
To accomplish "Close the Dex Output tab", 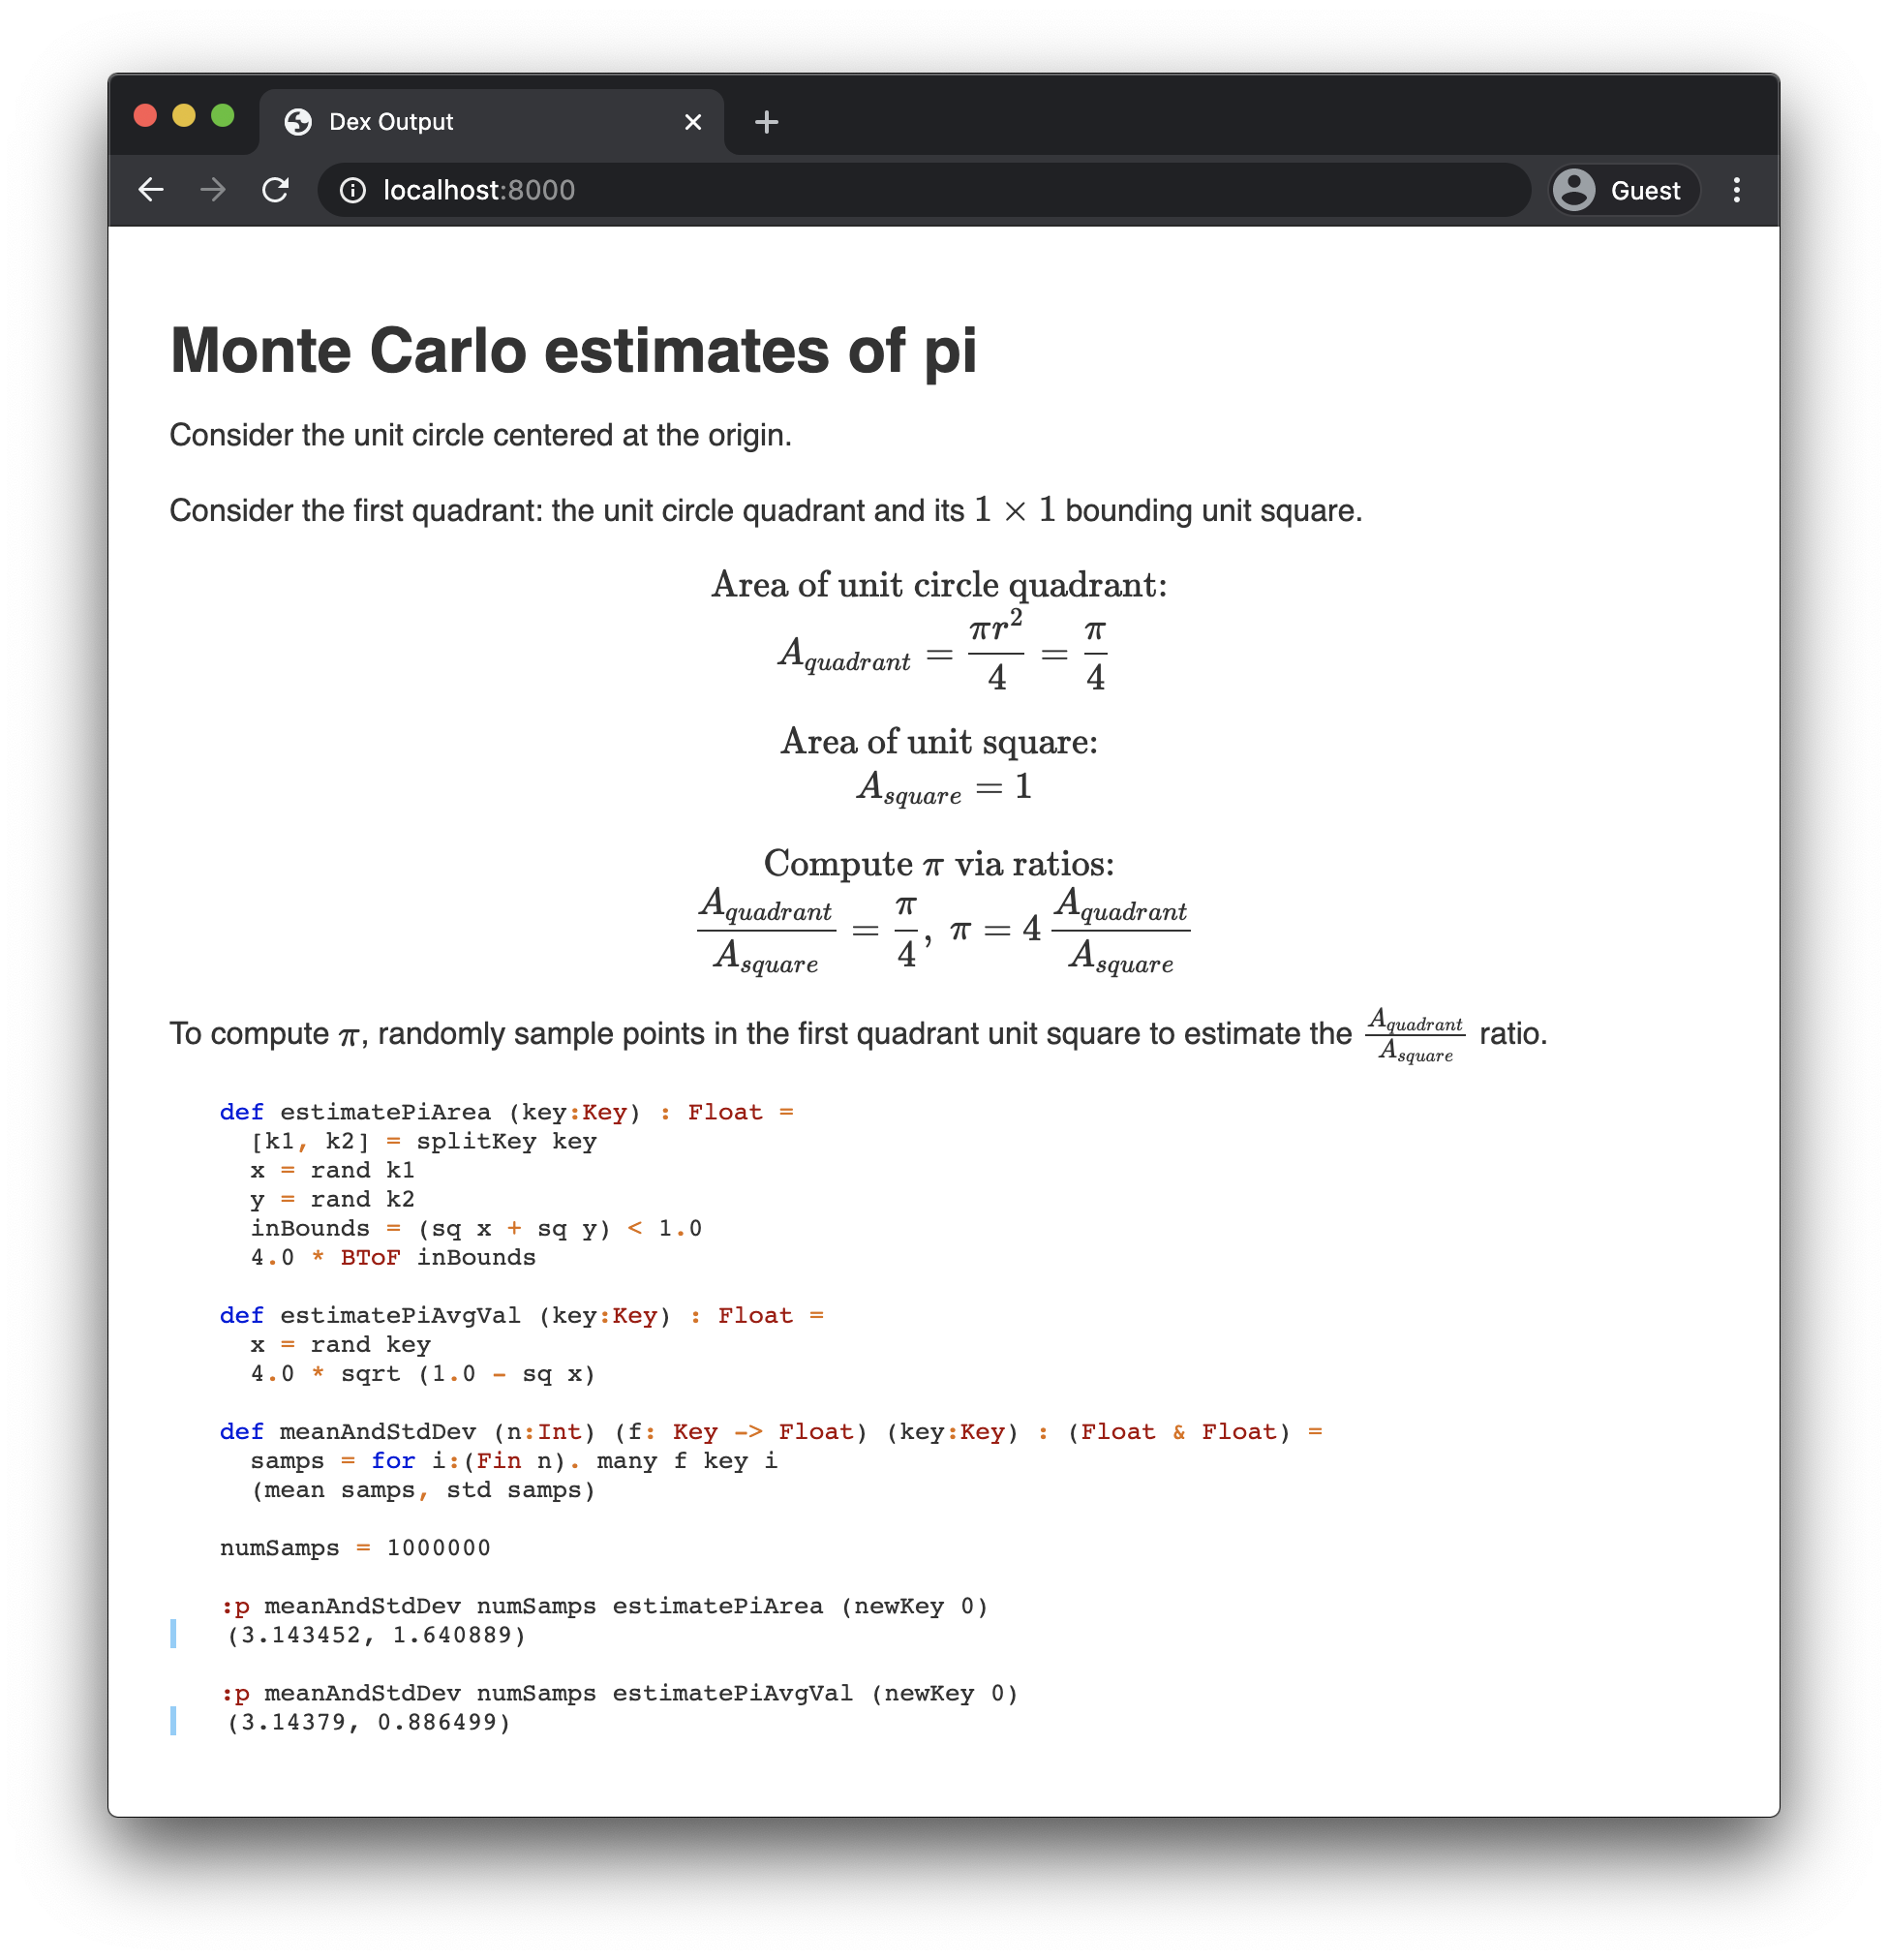I will tap(692, 121).
